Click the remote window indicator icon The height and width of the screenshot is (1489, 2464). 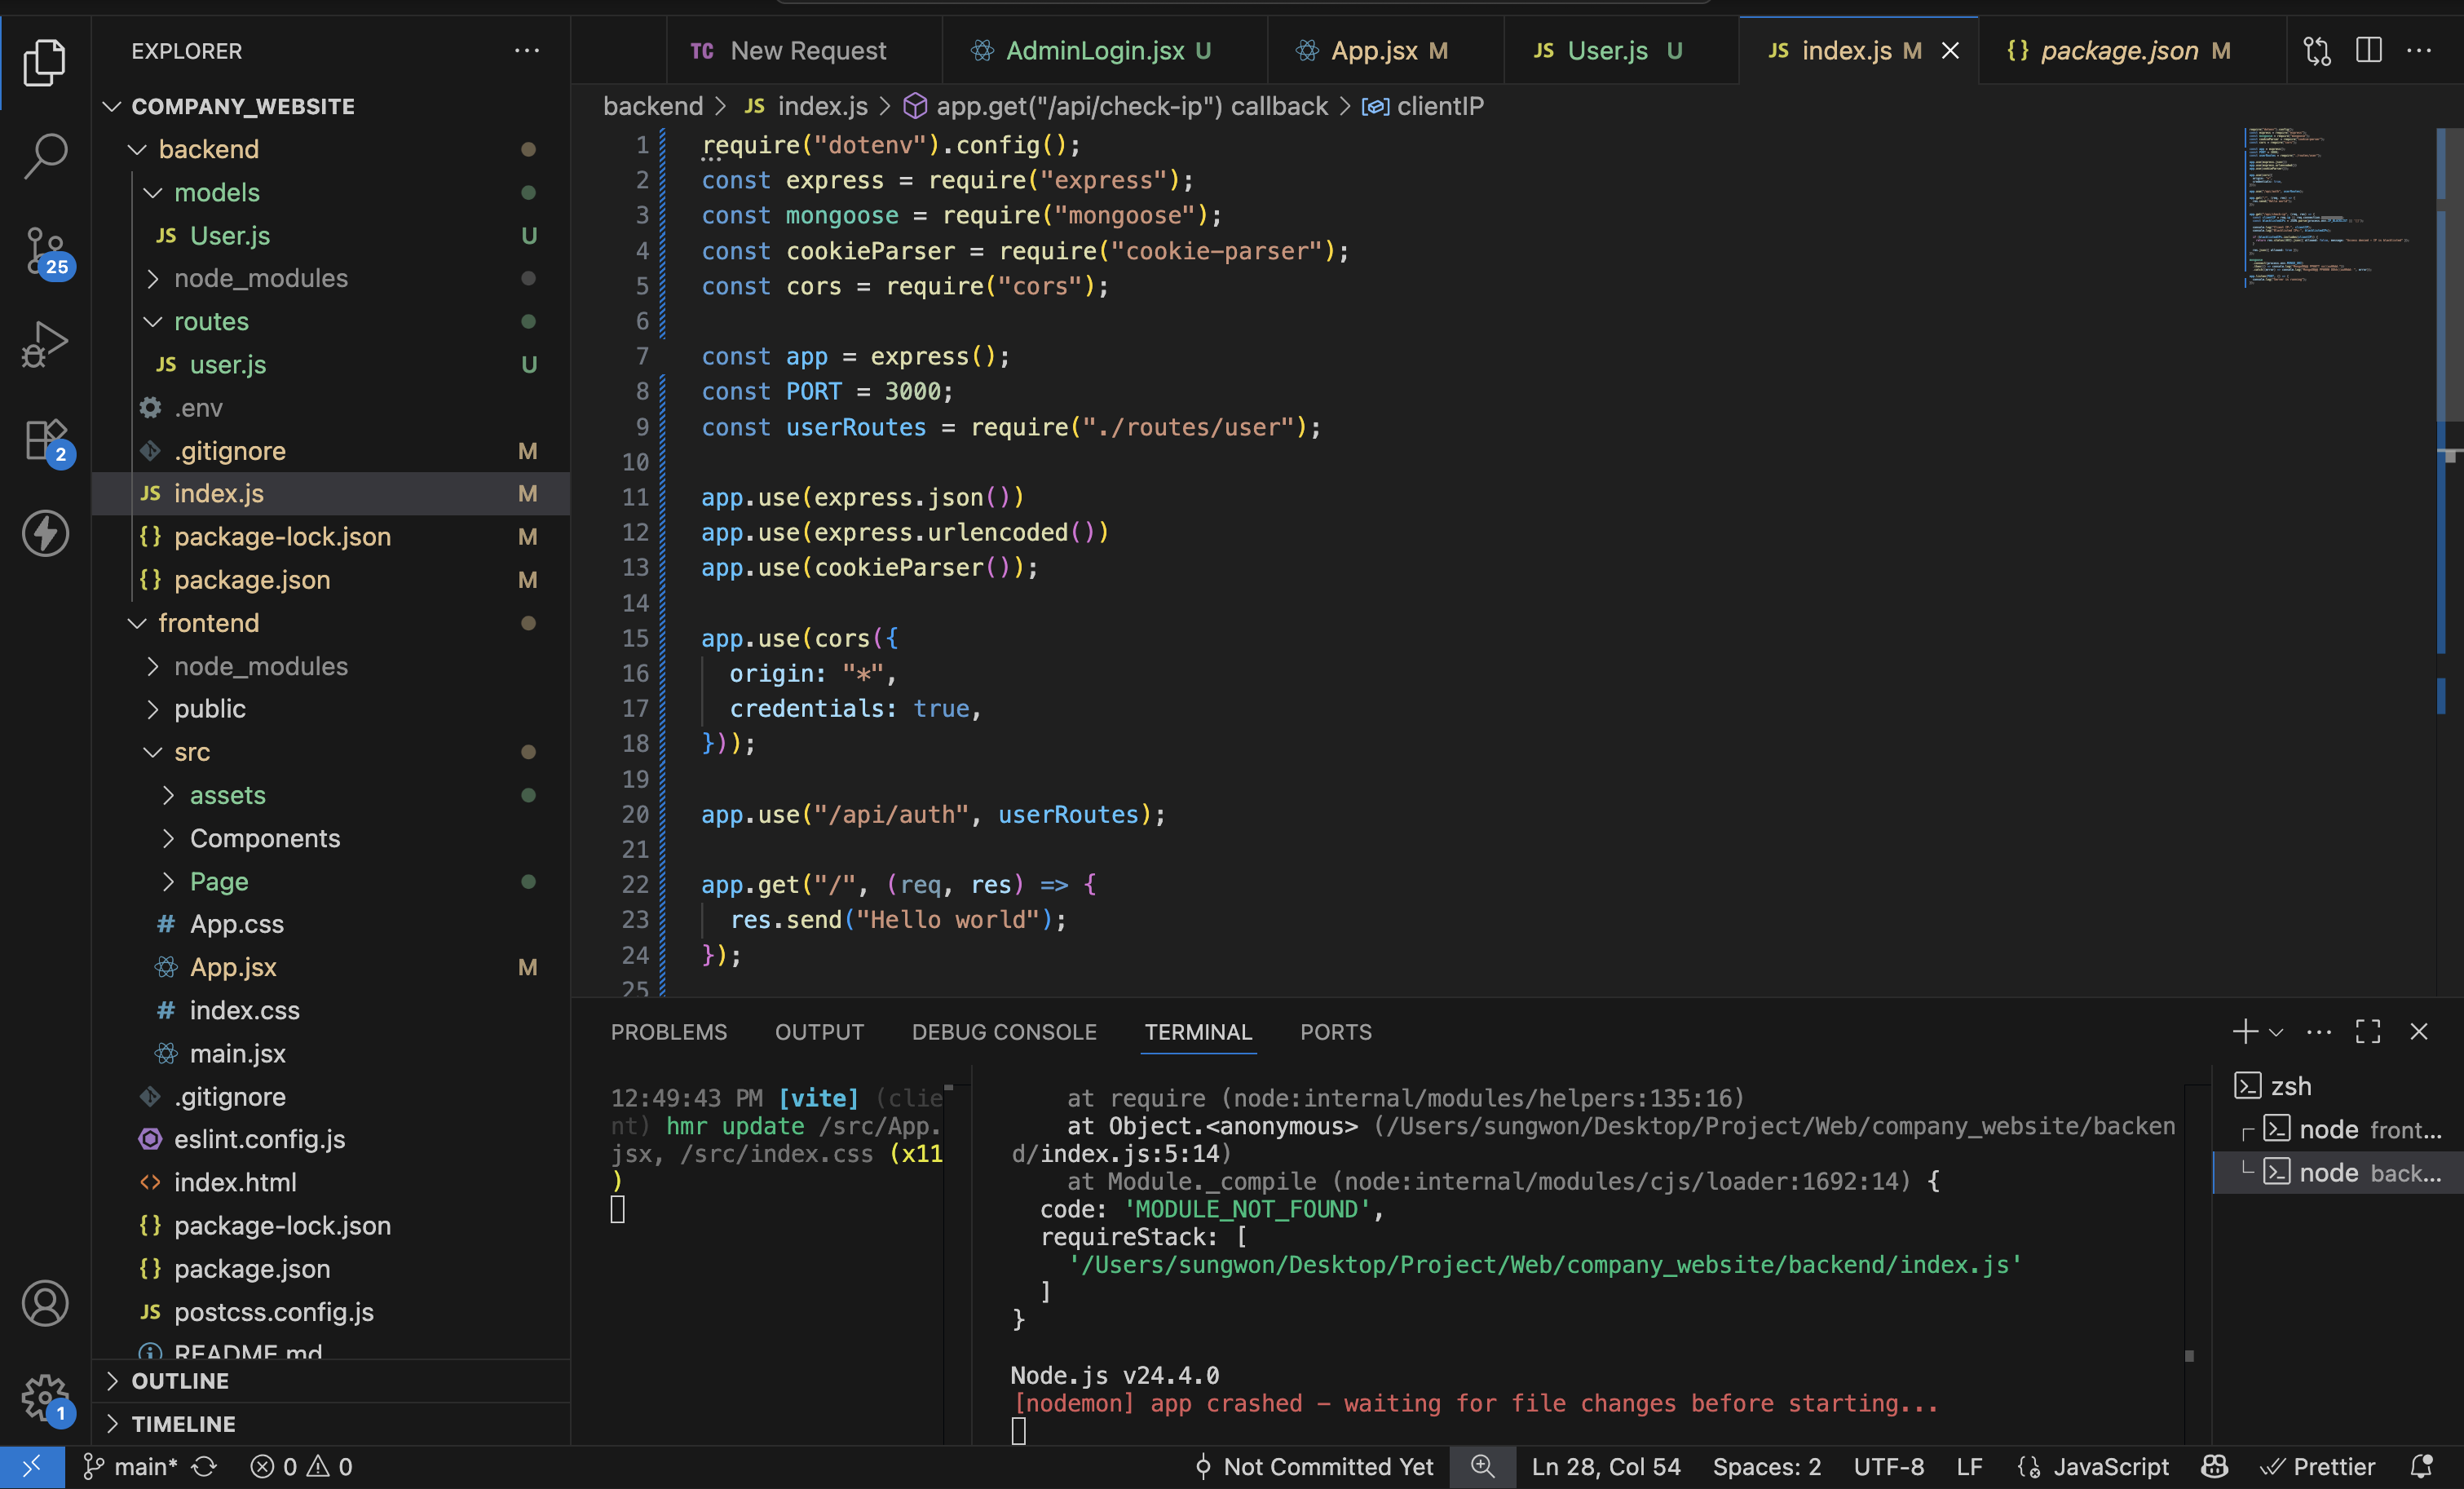[x=32, y=1466]
